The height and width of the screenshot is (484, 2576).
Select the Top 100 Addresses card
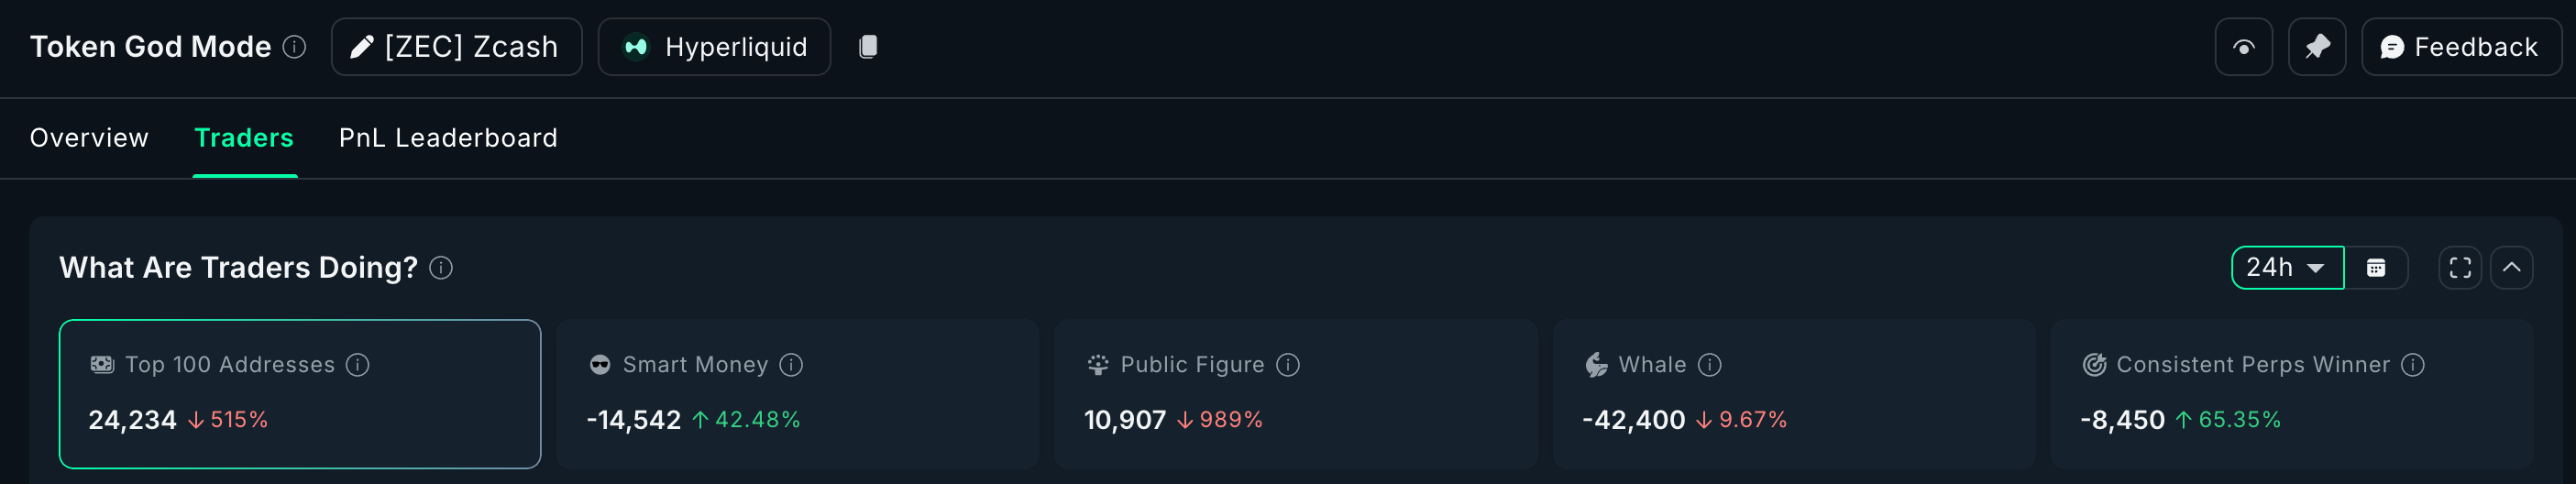click(x=300, y=394)
